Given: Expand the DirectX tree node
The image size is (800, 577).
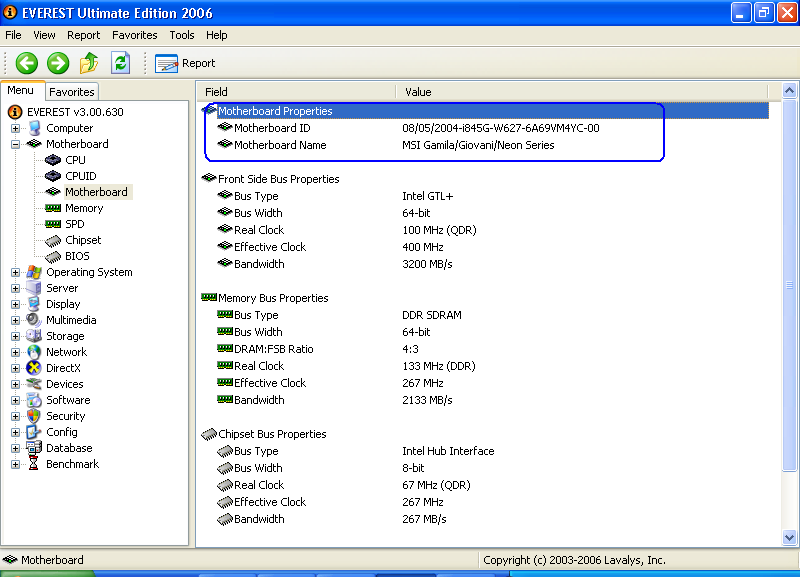Looking at the screenshot, I should point(15,368).
